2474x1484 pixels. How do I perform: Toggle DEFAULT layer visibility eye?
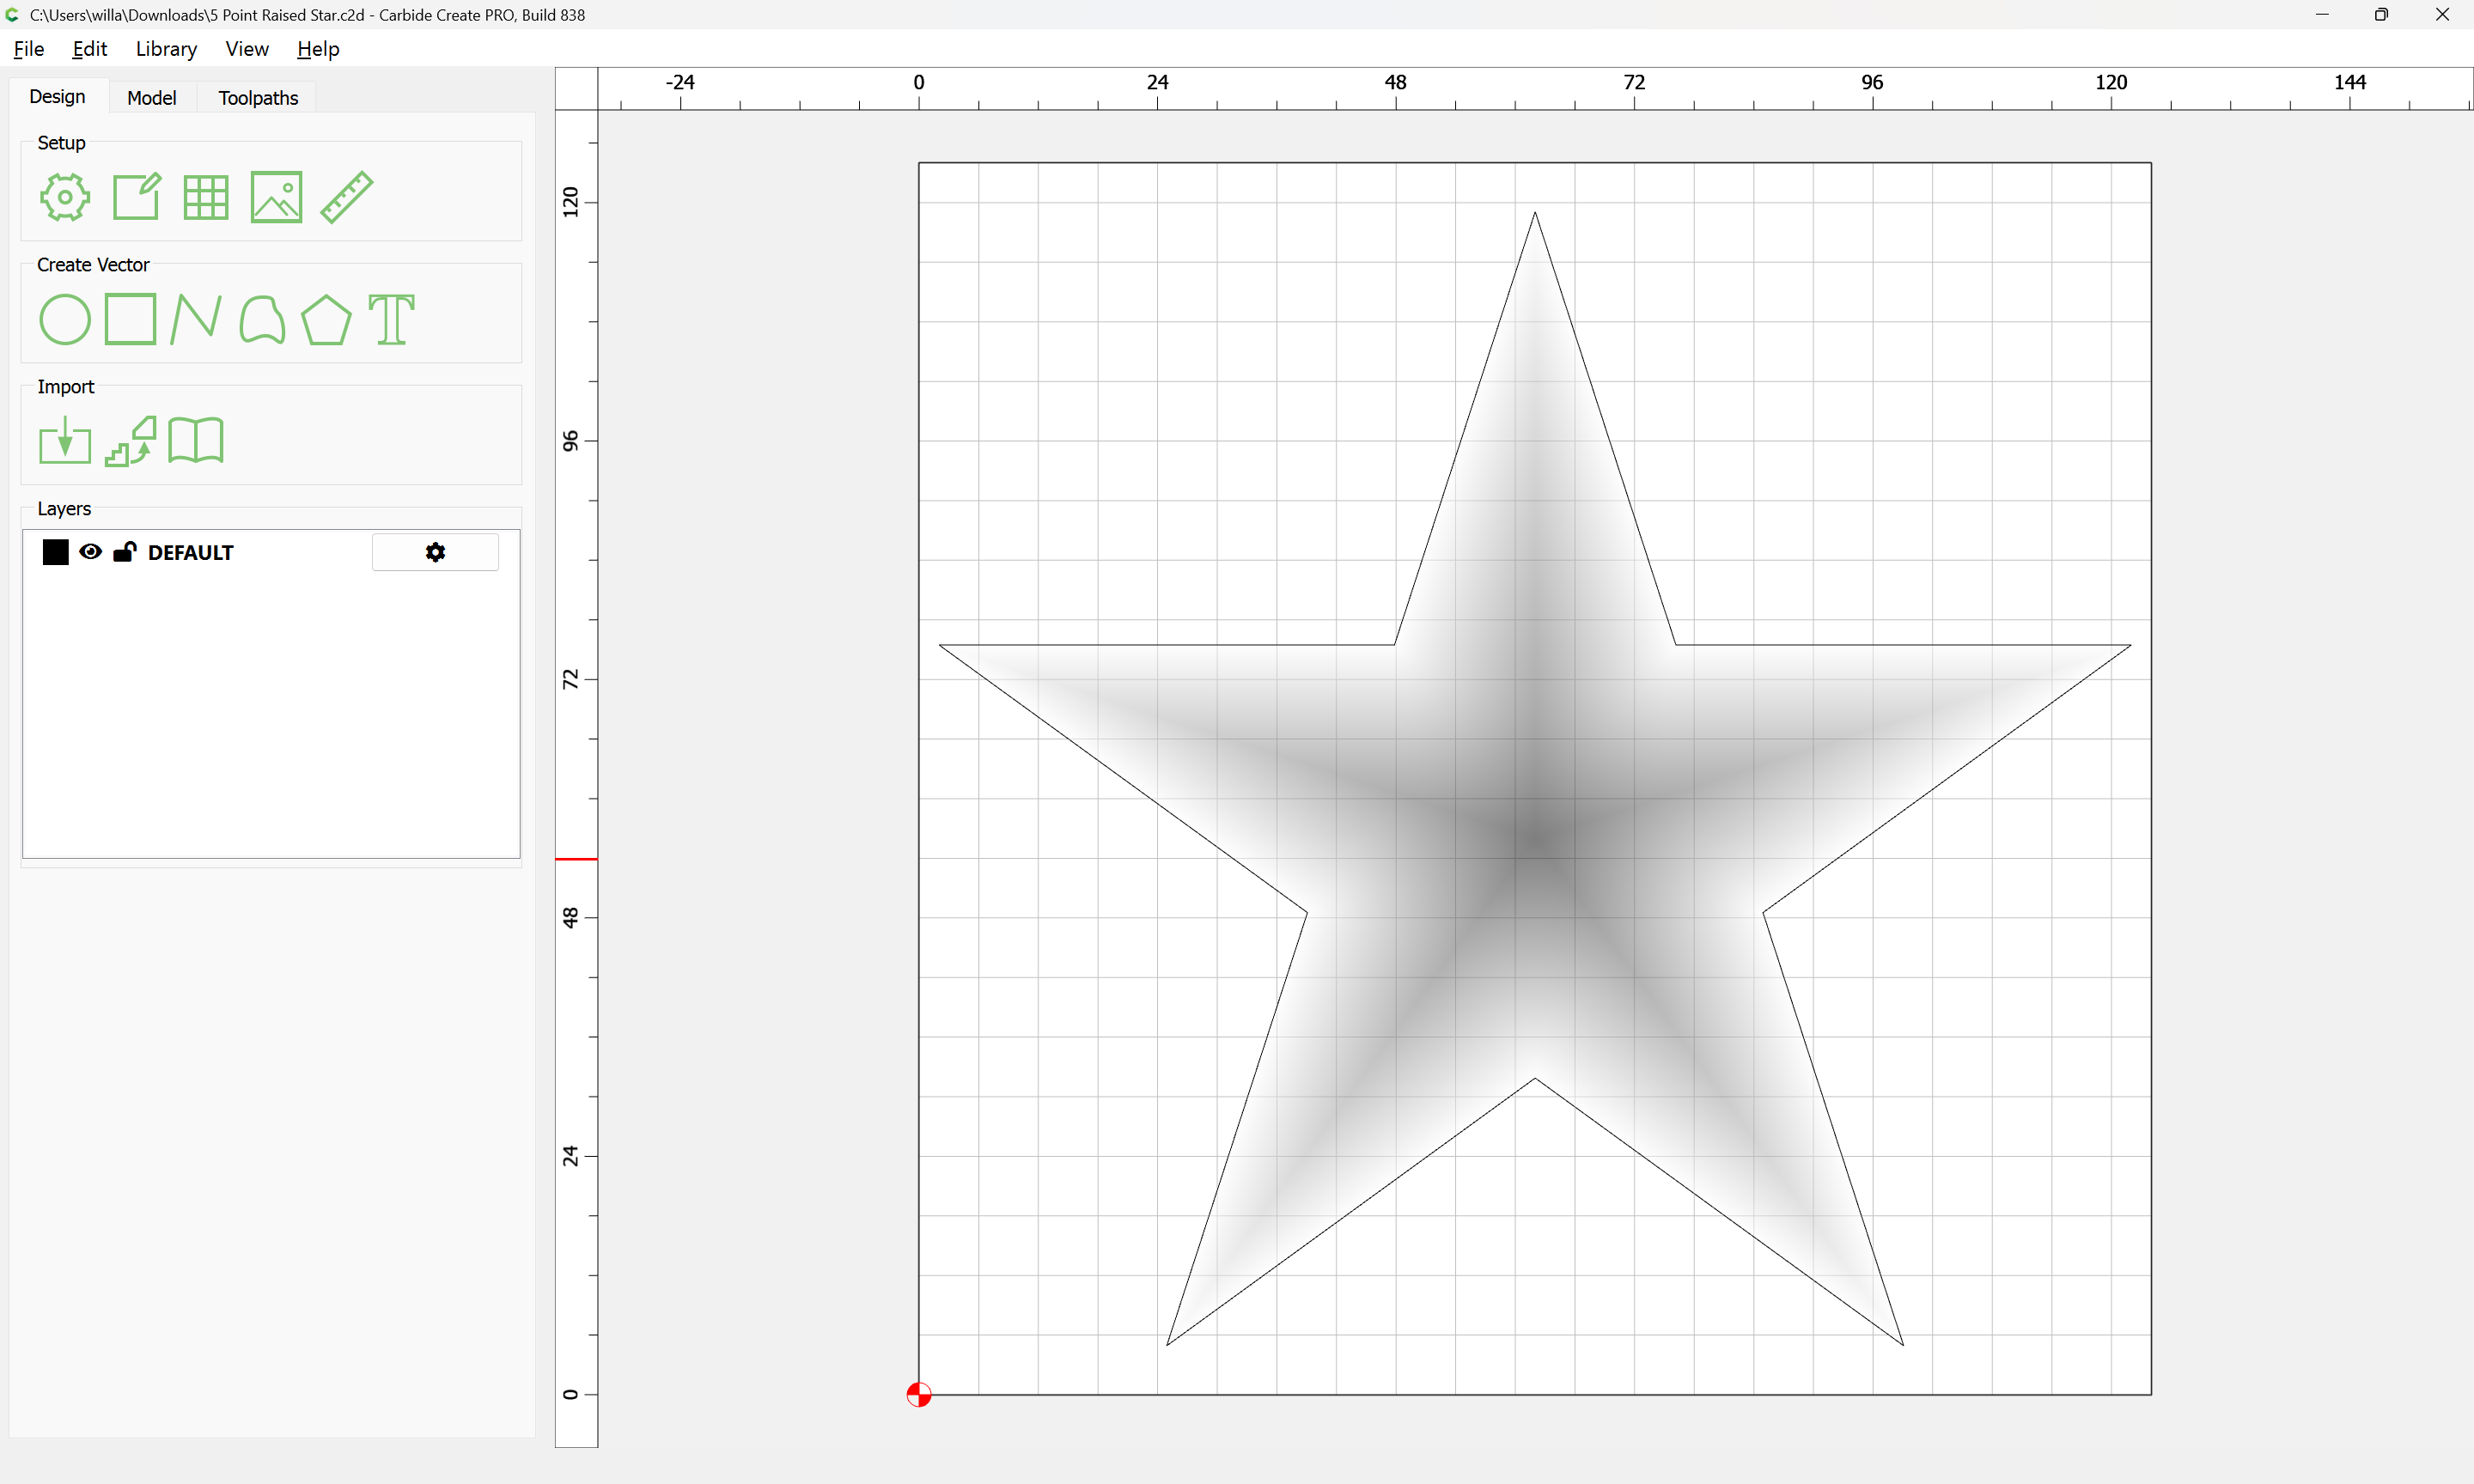[90, 552]
